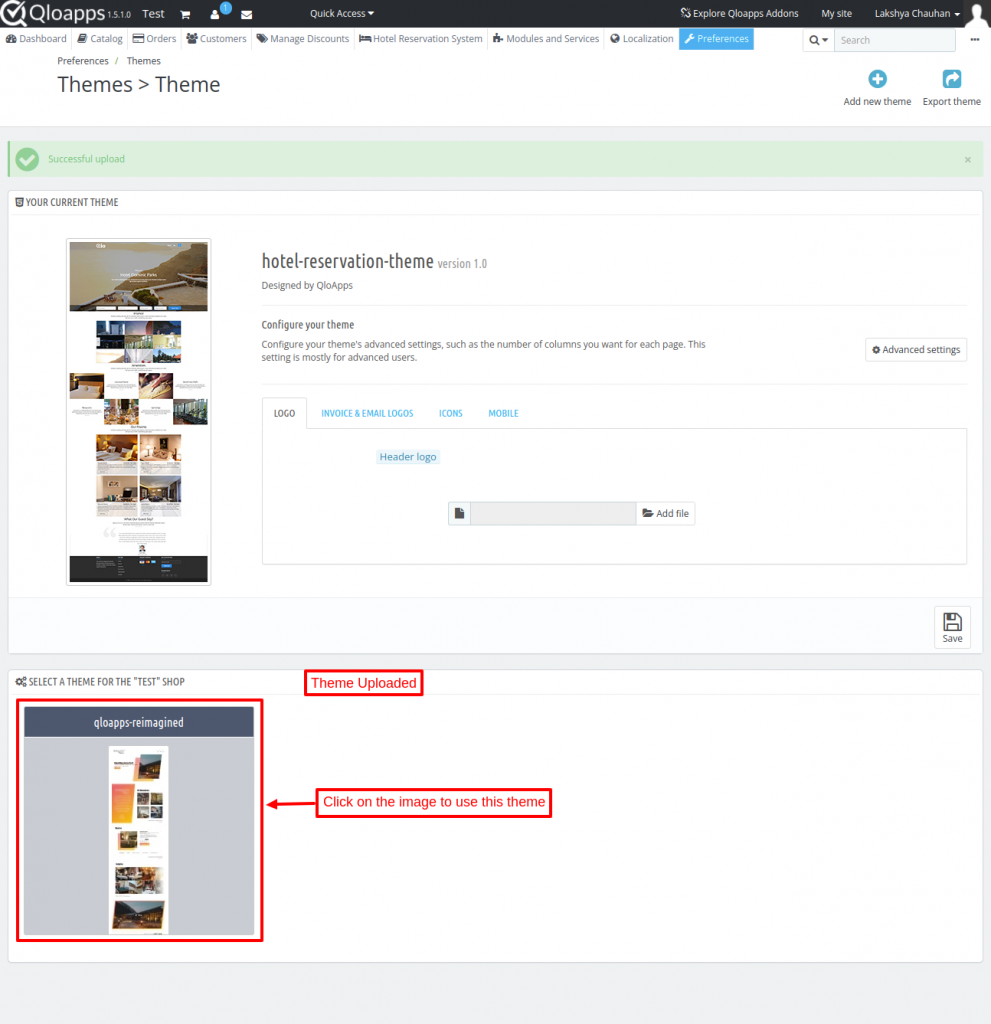The height and width of the screenshot is (1024, 991).
Task: Click the Test shop name in header
Action: pyautogui.click(x=154, y=14)
